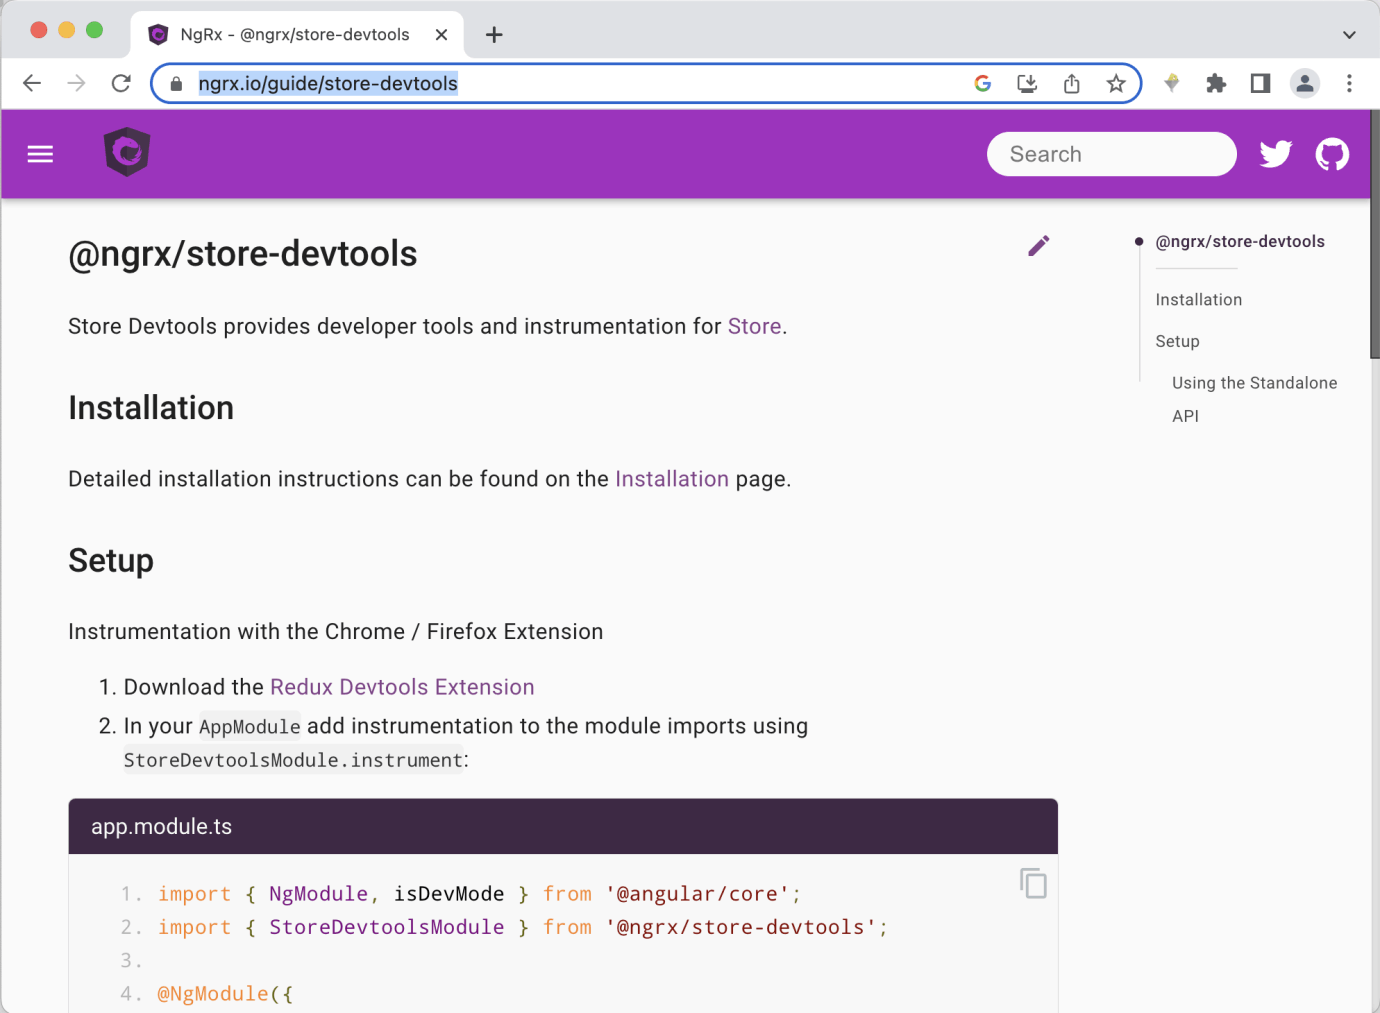Bookmark this page with star icon
This screenshot has width=1380, height=1013.
click(x=1116, y=84)
